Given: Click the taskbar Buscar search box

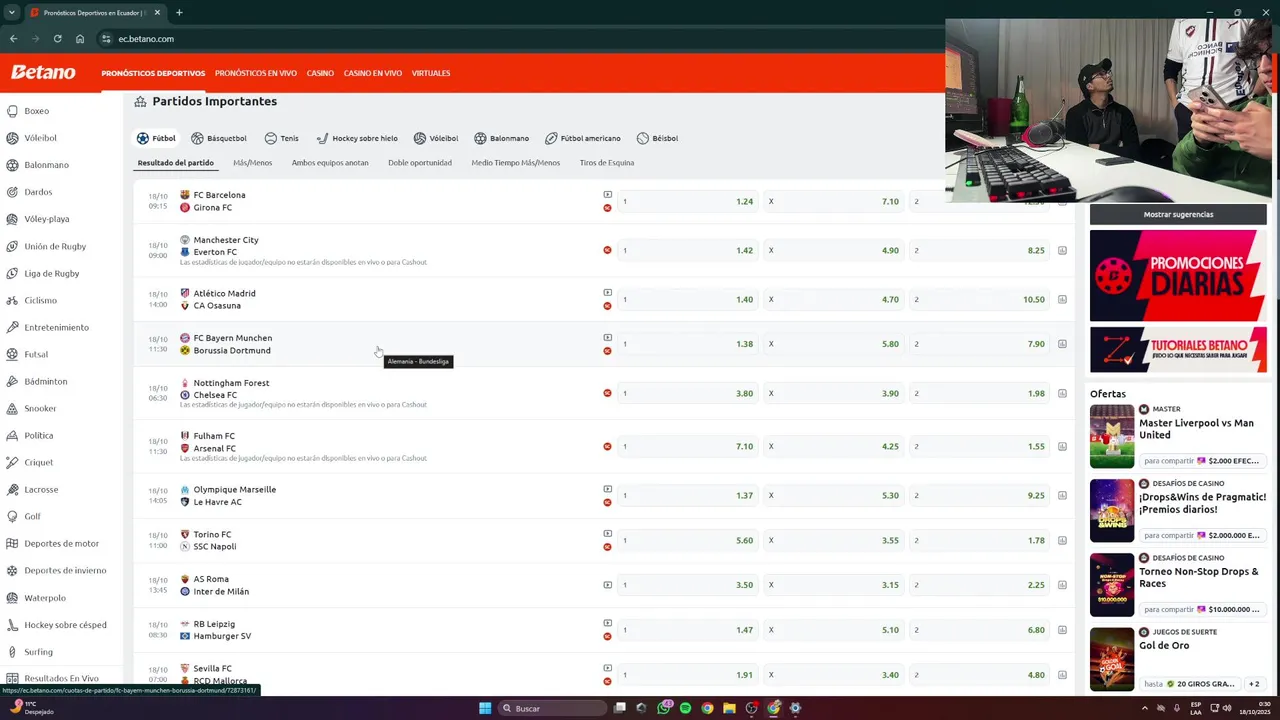Looking at the screenshot, I should pos(553,708).
